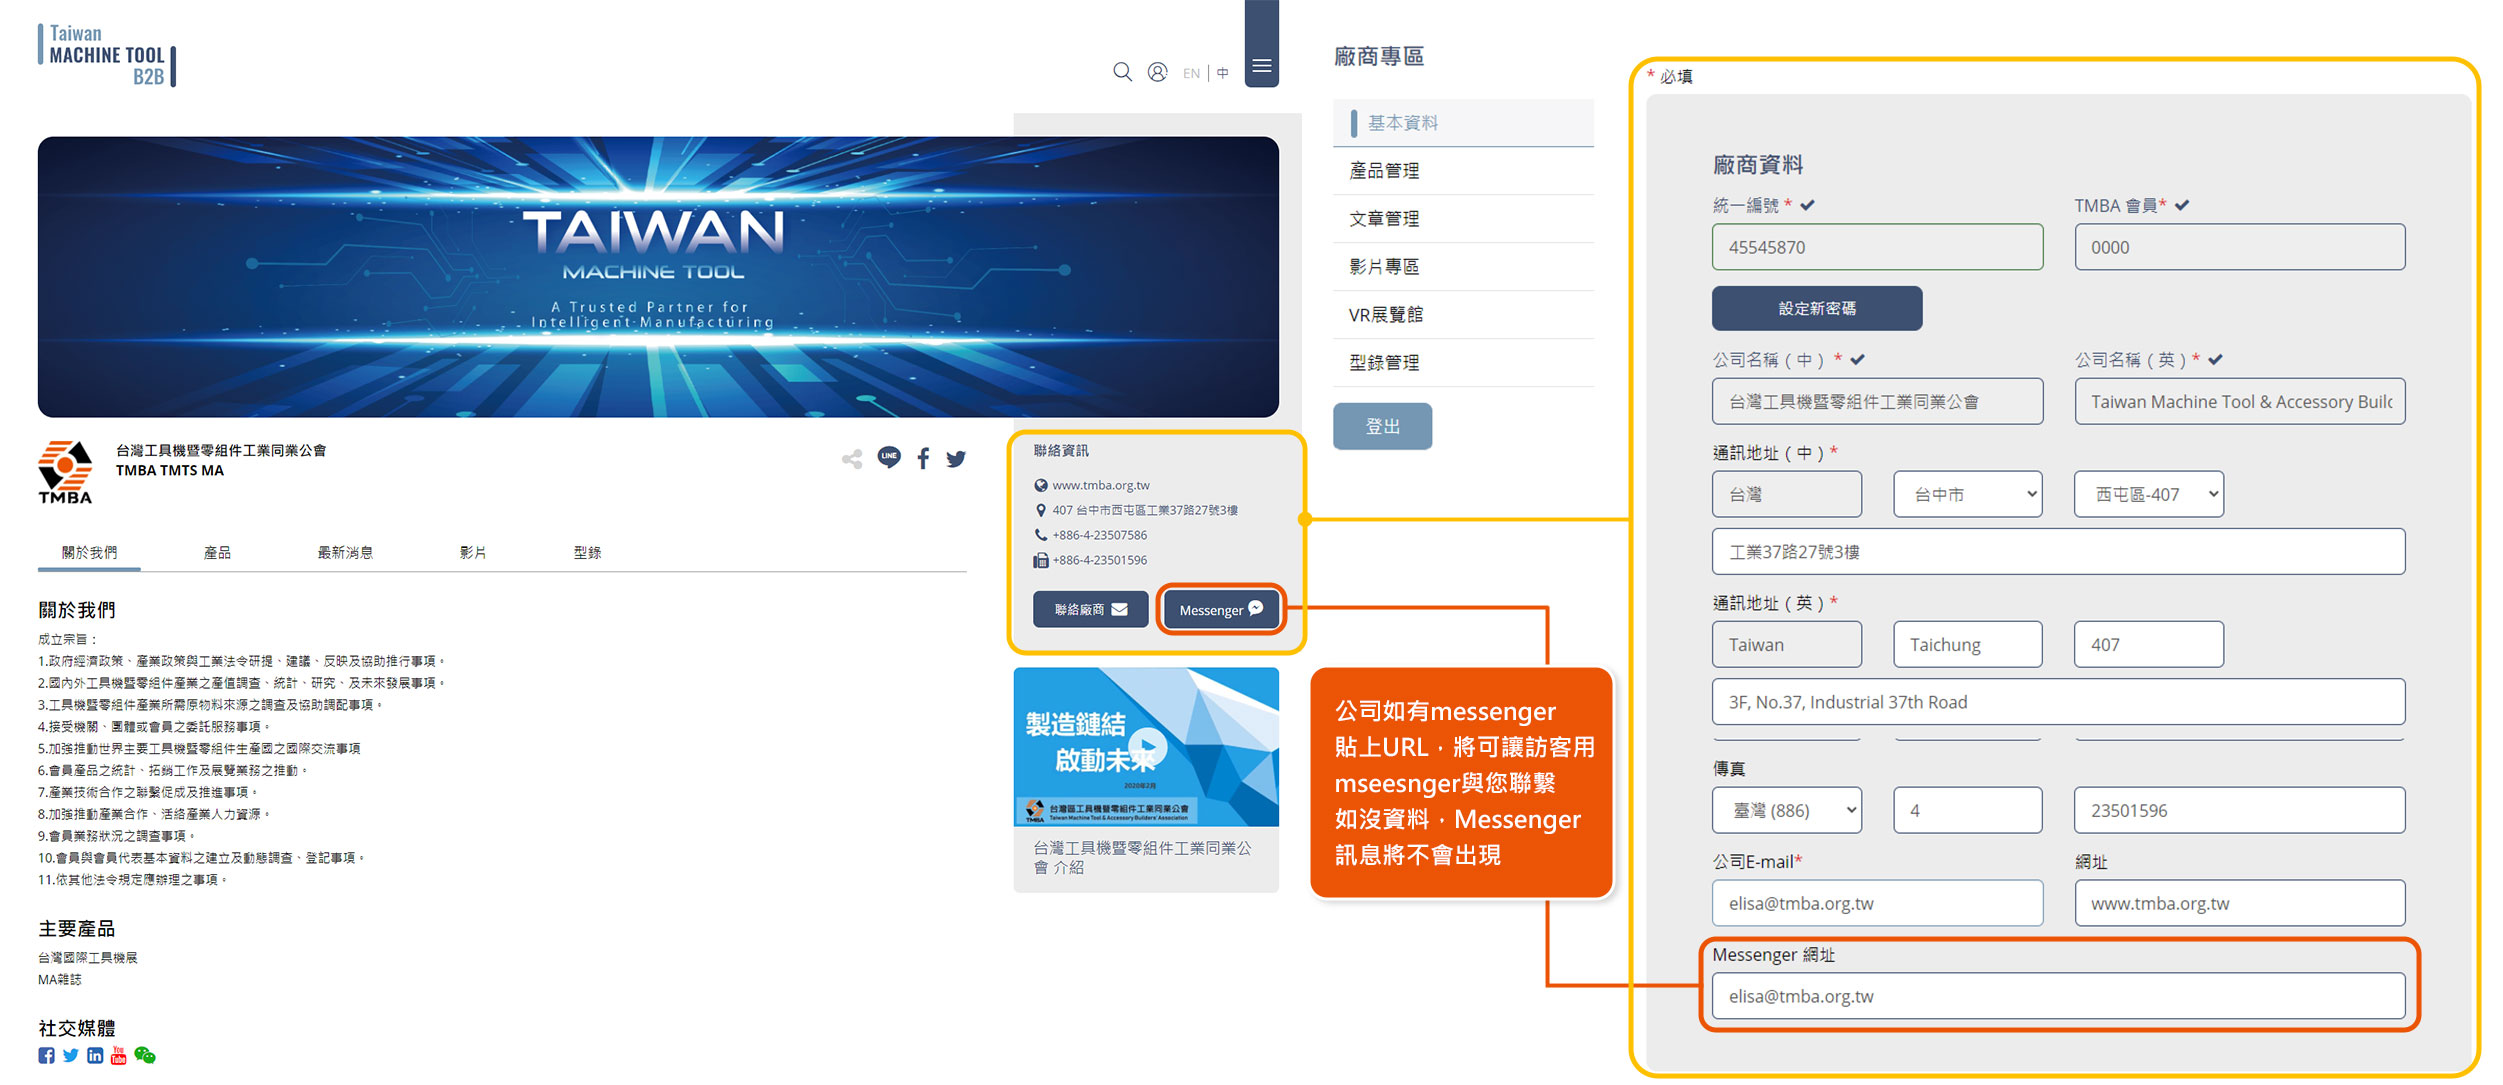
Task: Open Facebook icon under 社交媒體
Action: (x=47, y=1055)
